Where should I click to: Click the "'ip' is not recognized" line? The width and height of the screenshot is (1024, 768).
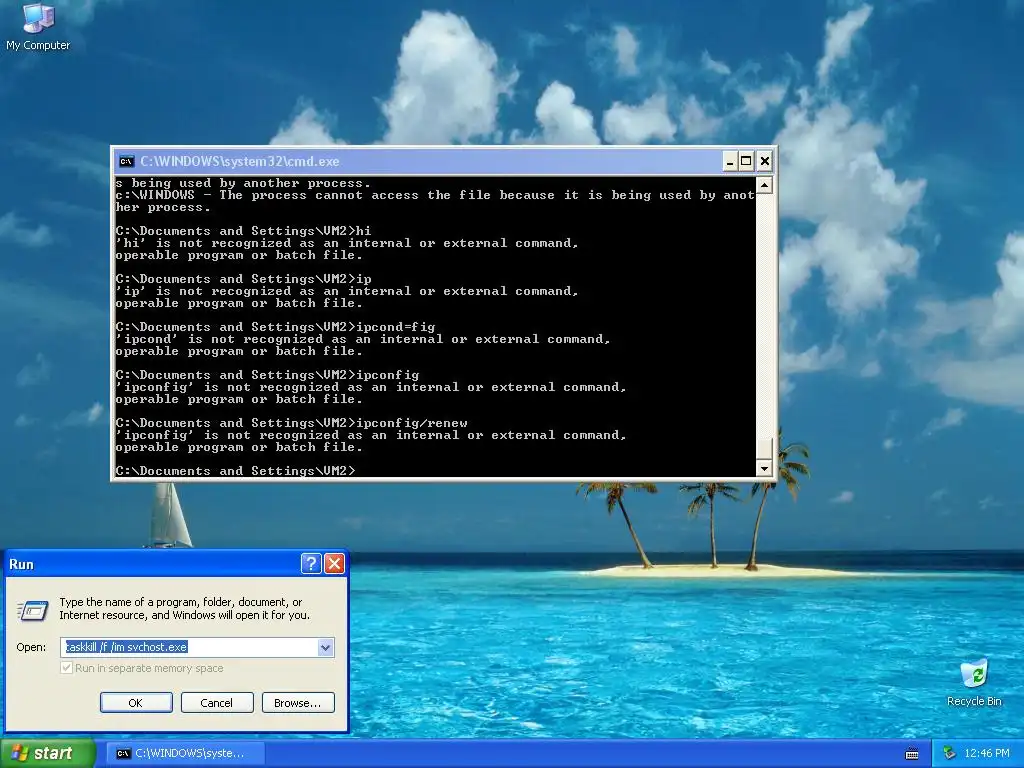tap(347, 291)
